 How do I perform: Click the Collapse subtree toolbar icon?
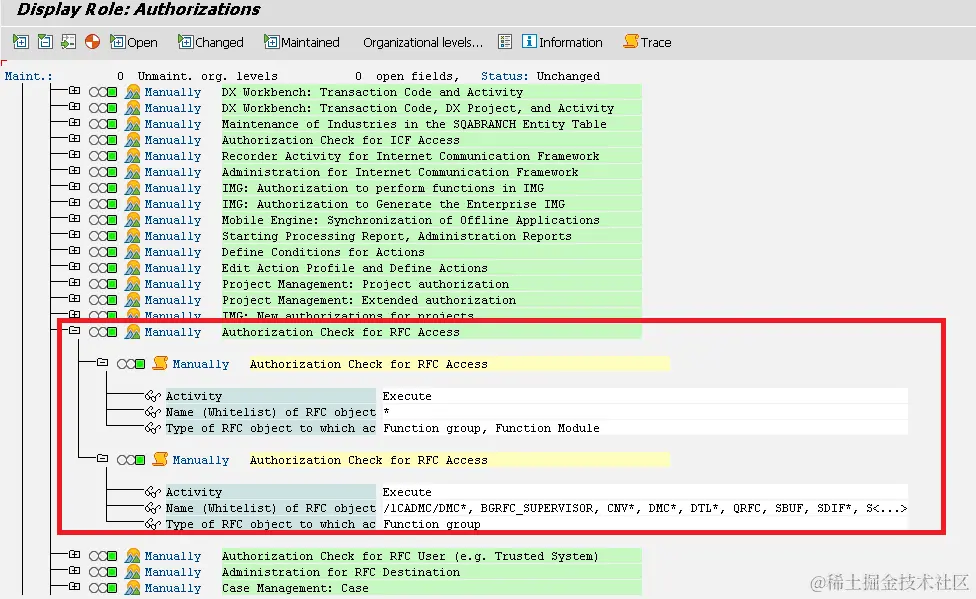pos(45,42)
